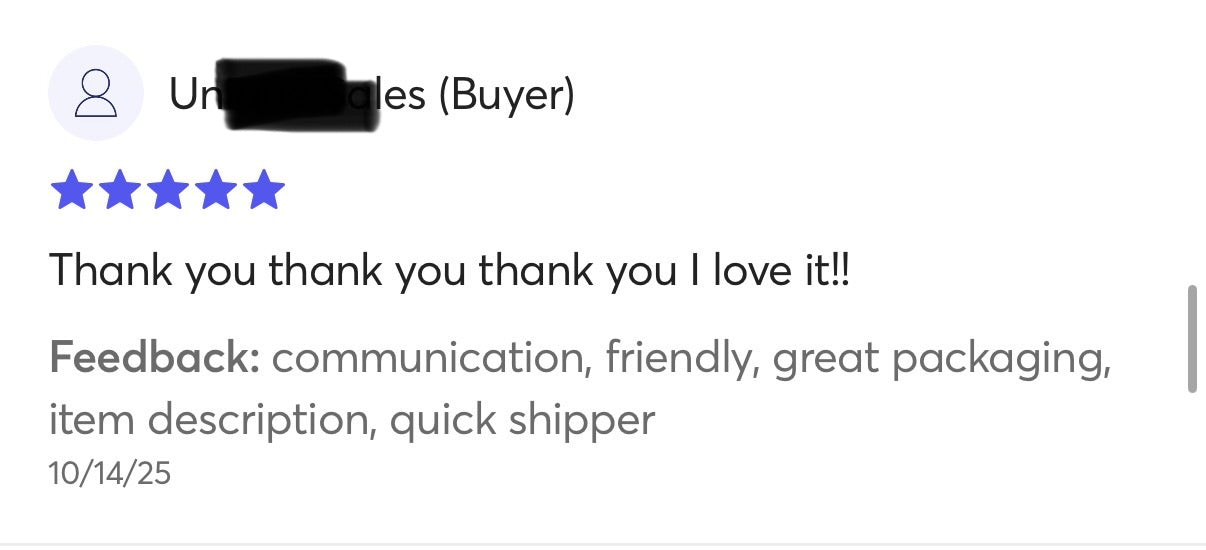
Task: Click the fourth purple rating star
Action: tap(215, 190)
